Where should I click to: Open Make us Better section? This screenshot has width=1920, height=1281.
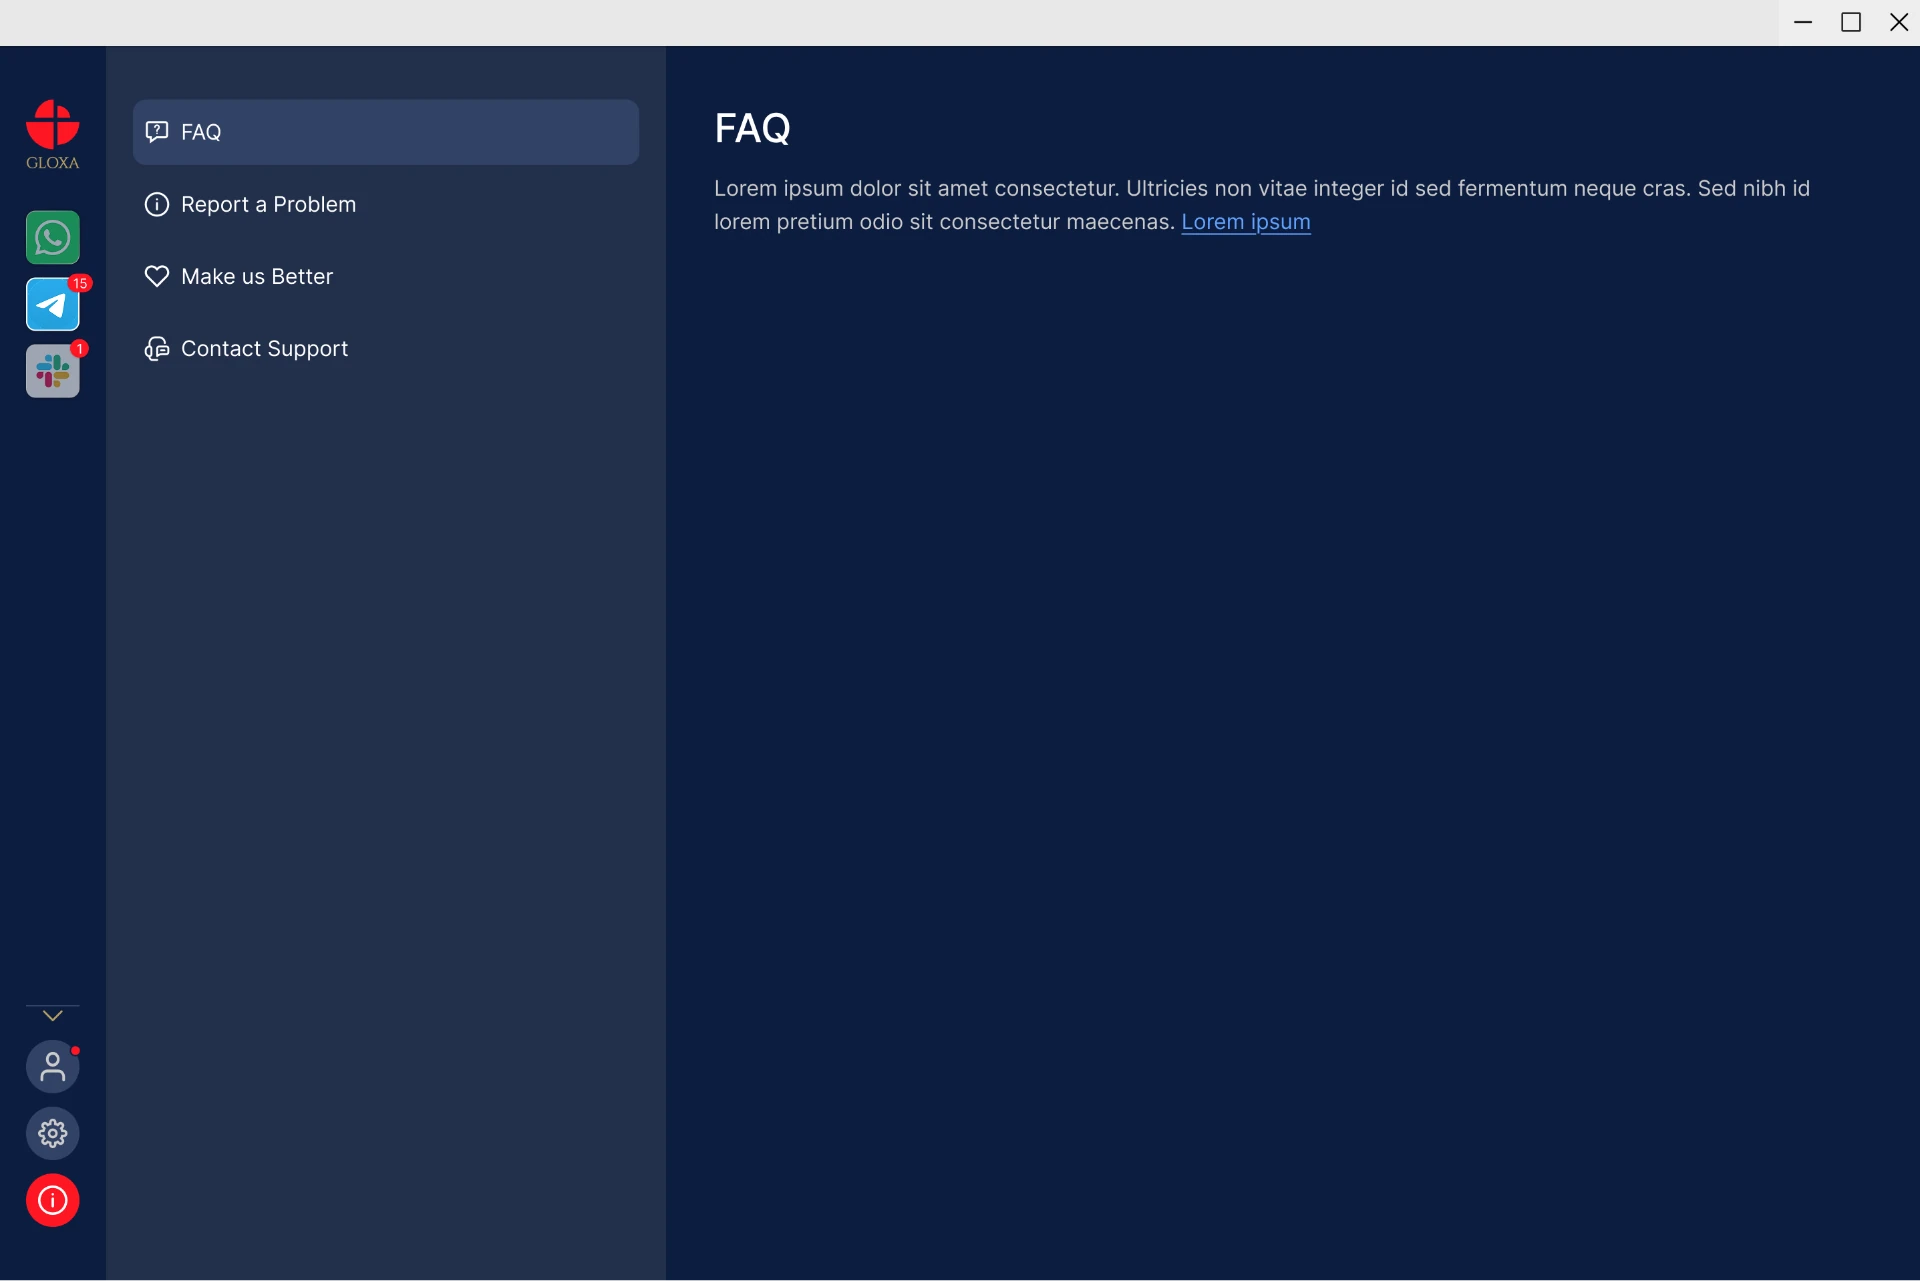pos(386,276)
